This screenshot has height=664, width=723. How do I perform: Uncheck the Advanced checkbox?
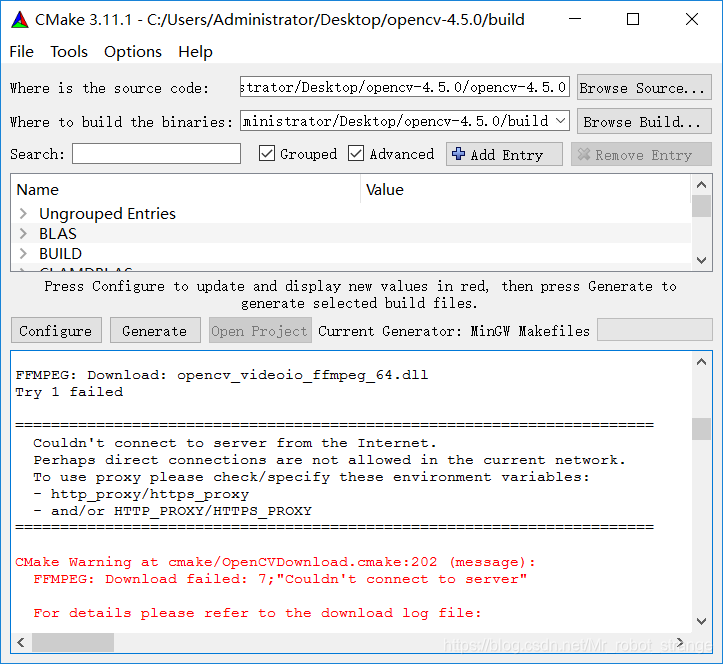pos(356,154)
